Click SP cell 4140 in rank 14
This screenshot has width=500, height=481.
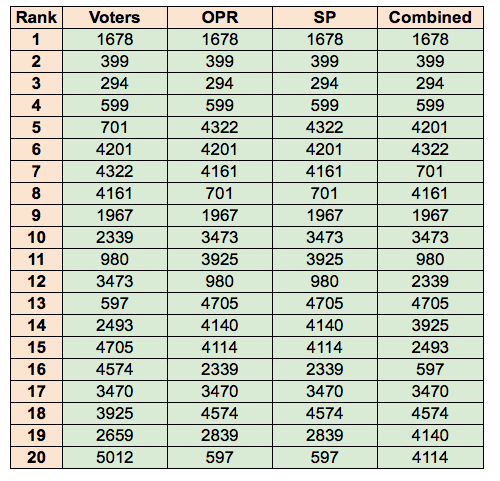[x=325, y=325]
